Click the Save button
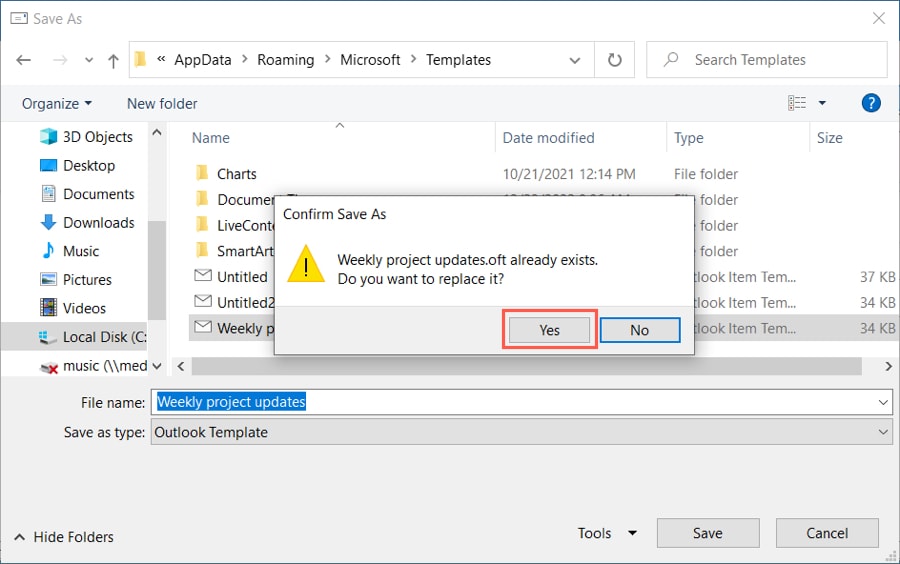 (708, 533)
